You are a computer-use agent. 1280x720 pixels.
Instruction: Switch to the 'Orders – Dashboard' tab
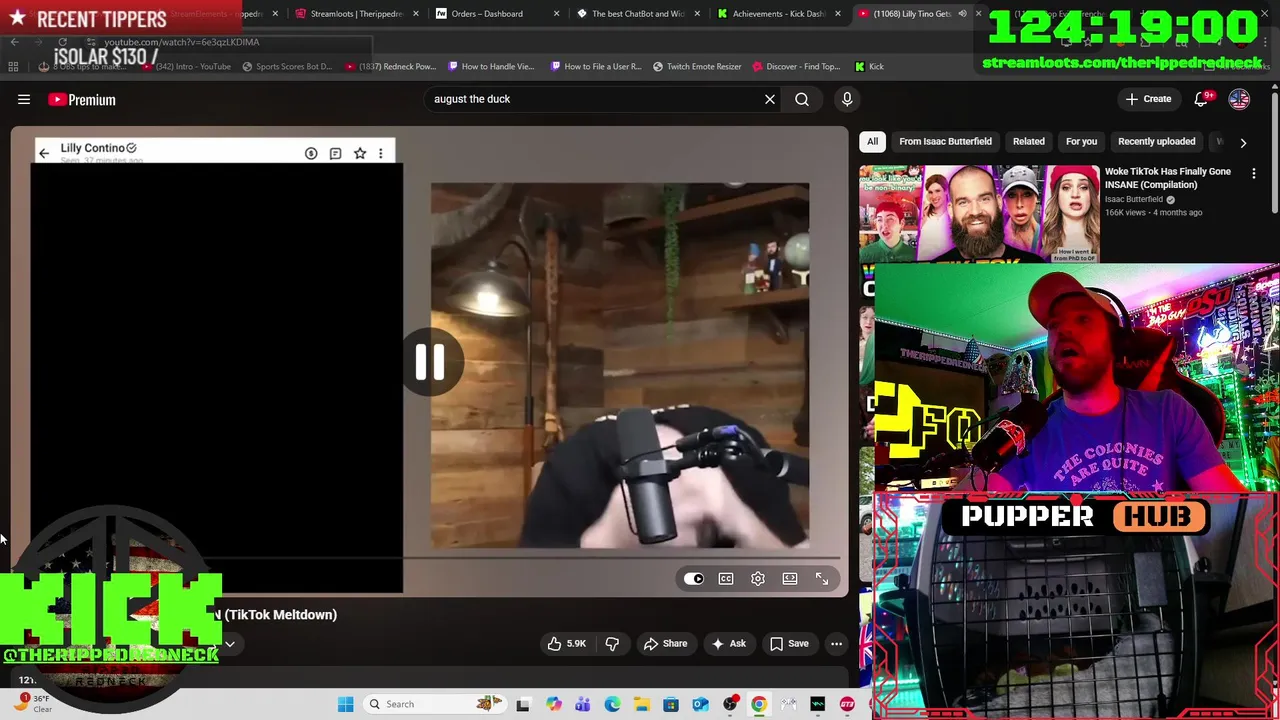click(487, 14)
